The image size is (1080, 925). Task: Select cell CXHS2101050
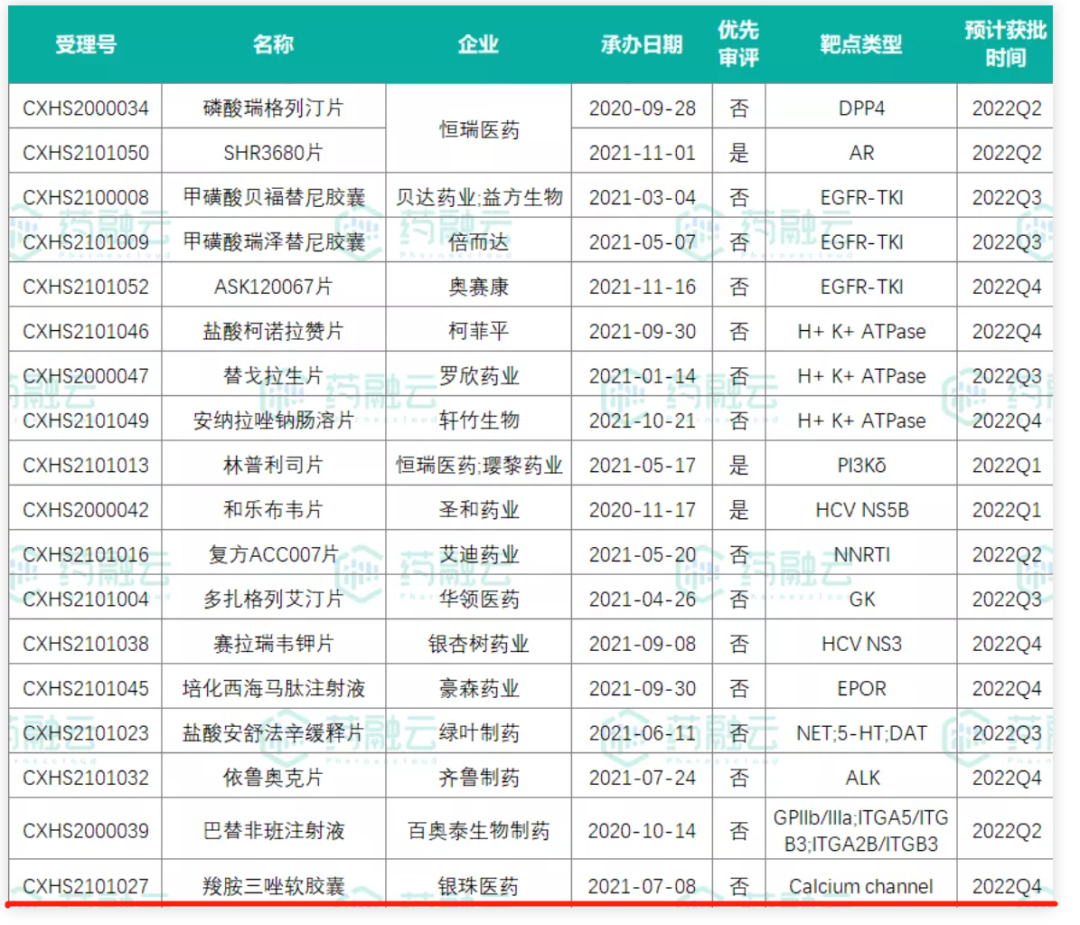85,152
